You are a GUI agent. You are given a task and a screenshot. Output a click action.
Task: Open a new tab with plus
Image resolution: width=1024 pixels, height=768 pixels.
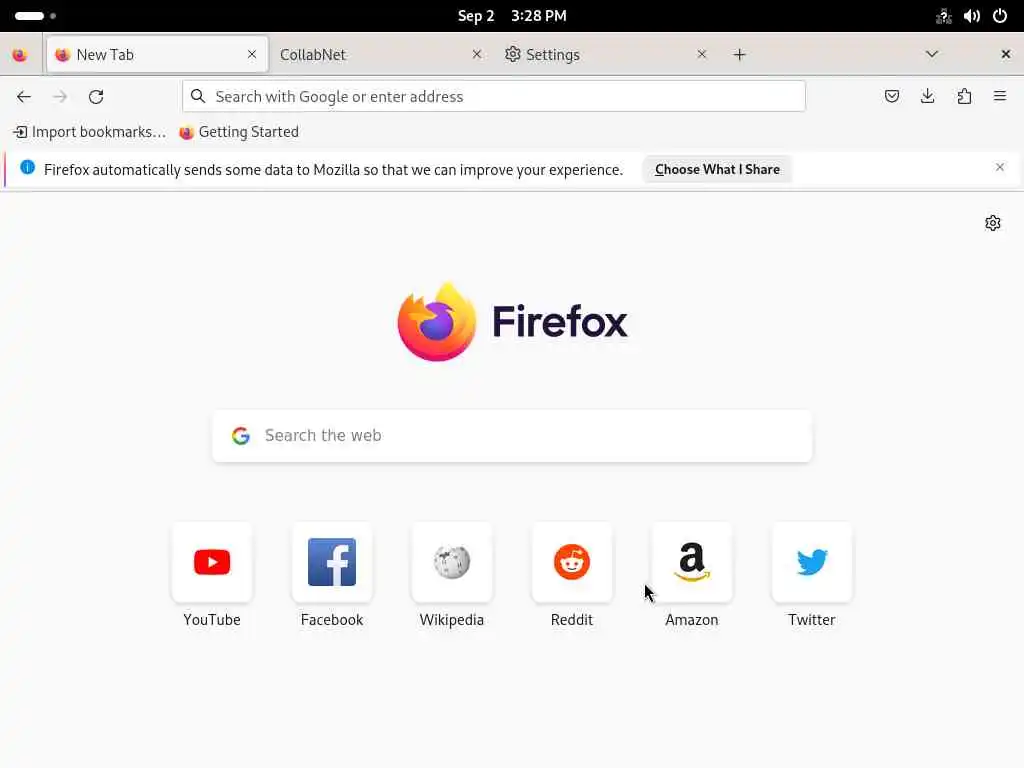(x=739, y=55)
